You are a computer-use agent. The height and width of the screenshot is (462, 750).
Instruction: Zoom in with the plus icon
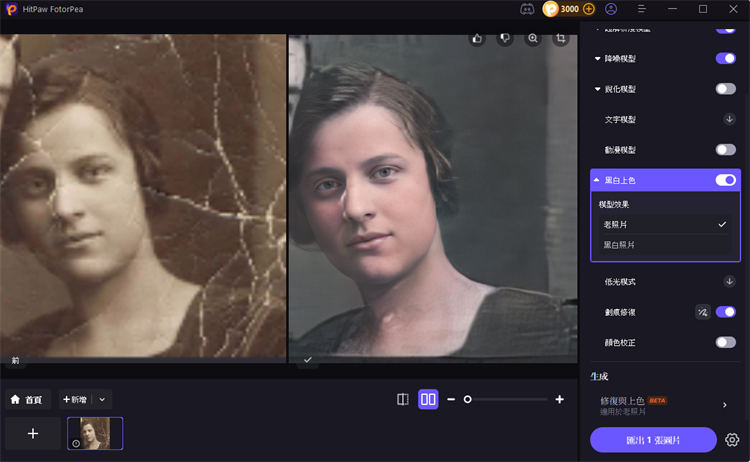tap(560, 399)
